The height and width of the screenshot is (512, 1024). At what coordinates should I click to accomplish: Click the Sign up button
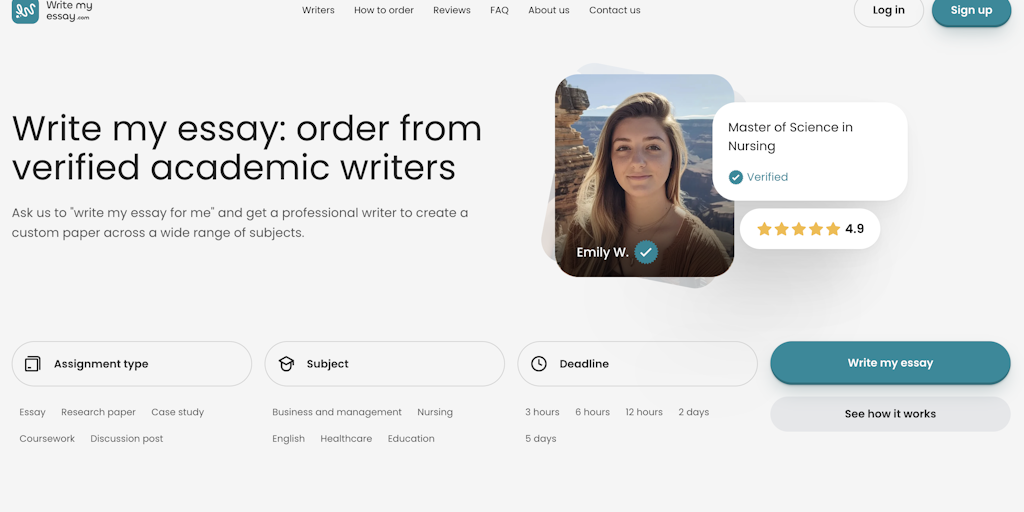(x=971, y=10)
